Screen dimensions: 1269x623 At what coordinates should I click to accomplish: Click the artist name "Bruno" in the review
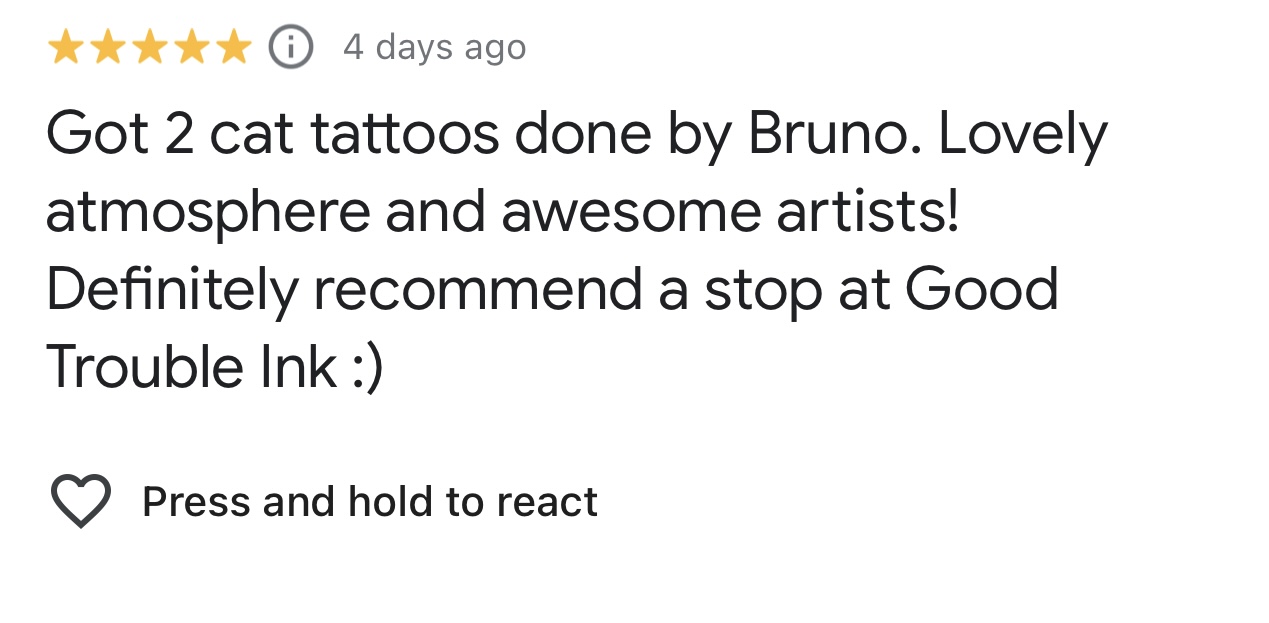(x=834, y=135)
